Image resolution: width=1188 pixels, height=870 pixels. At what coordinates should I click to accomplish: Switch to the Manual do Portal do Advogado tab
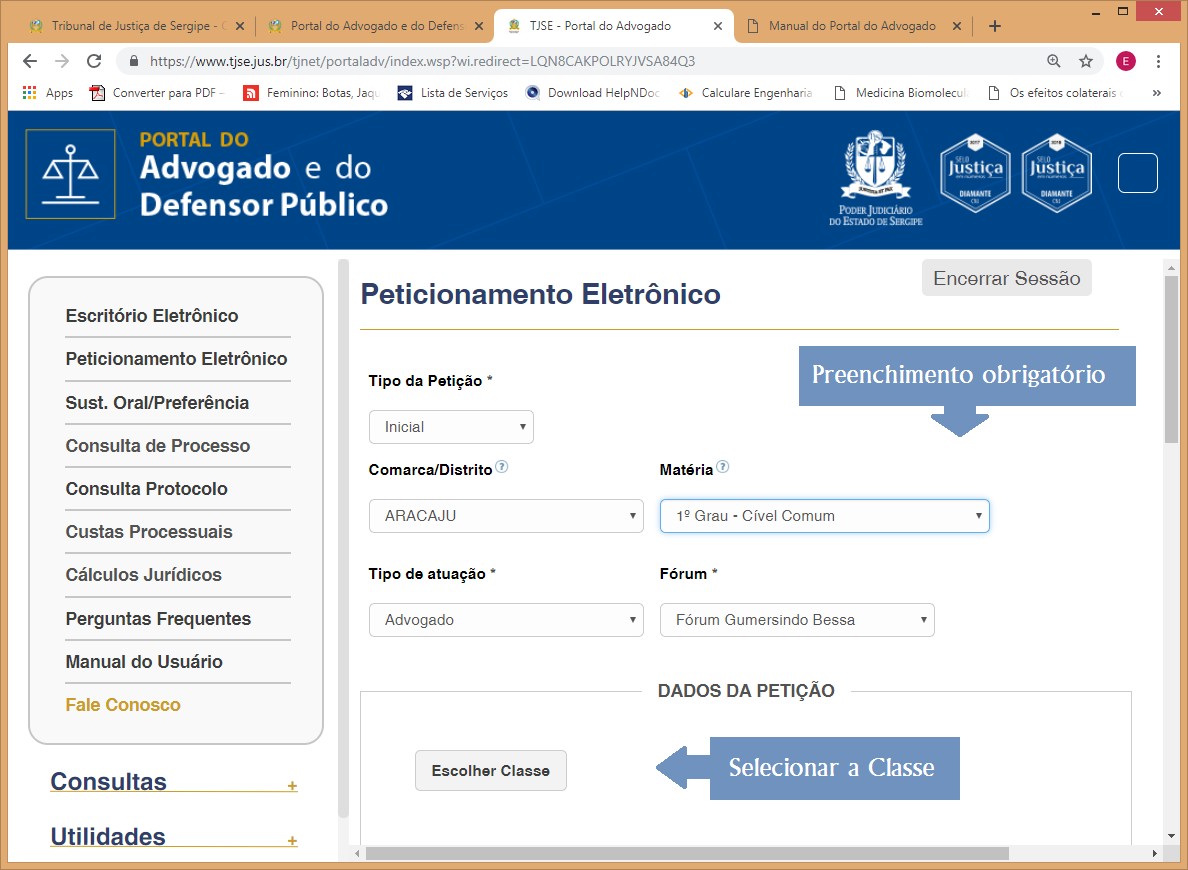tap(850, 26)
